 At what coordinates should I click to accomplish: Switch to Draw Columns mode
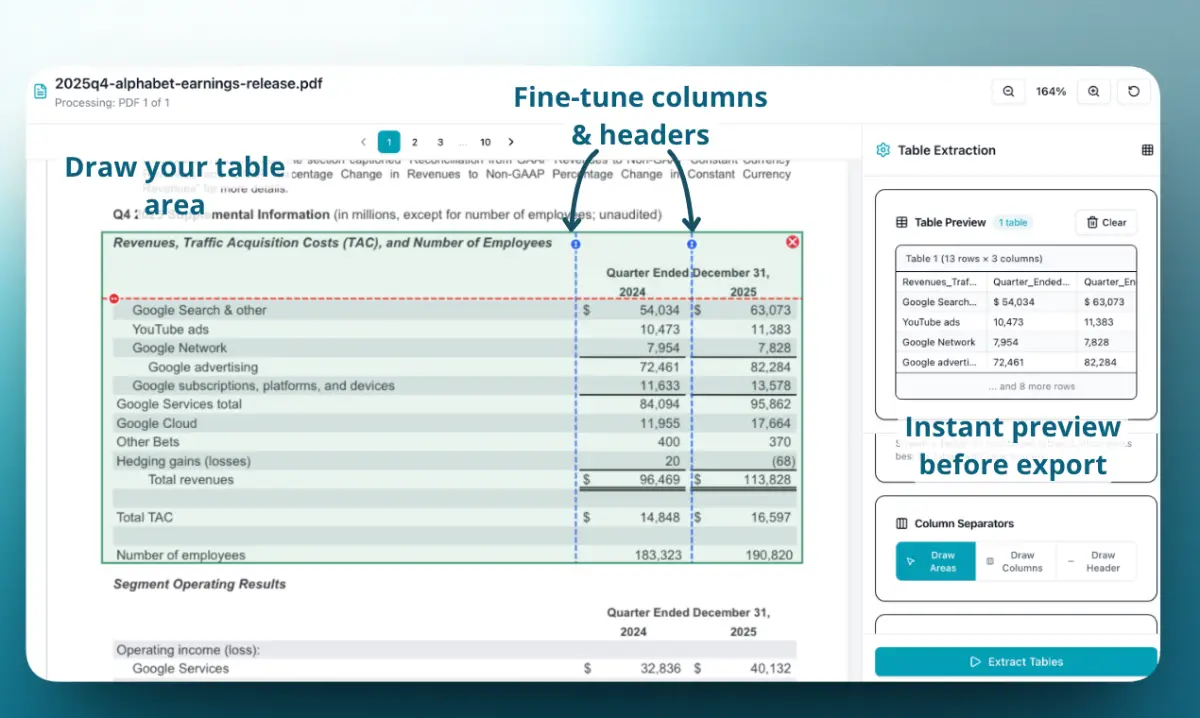pyautogui.click(x=1015, y=561)
